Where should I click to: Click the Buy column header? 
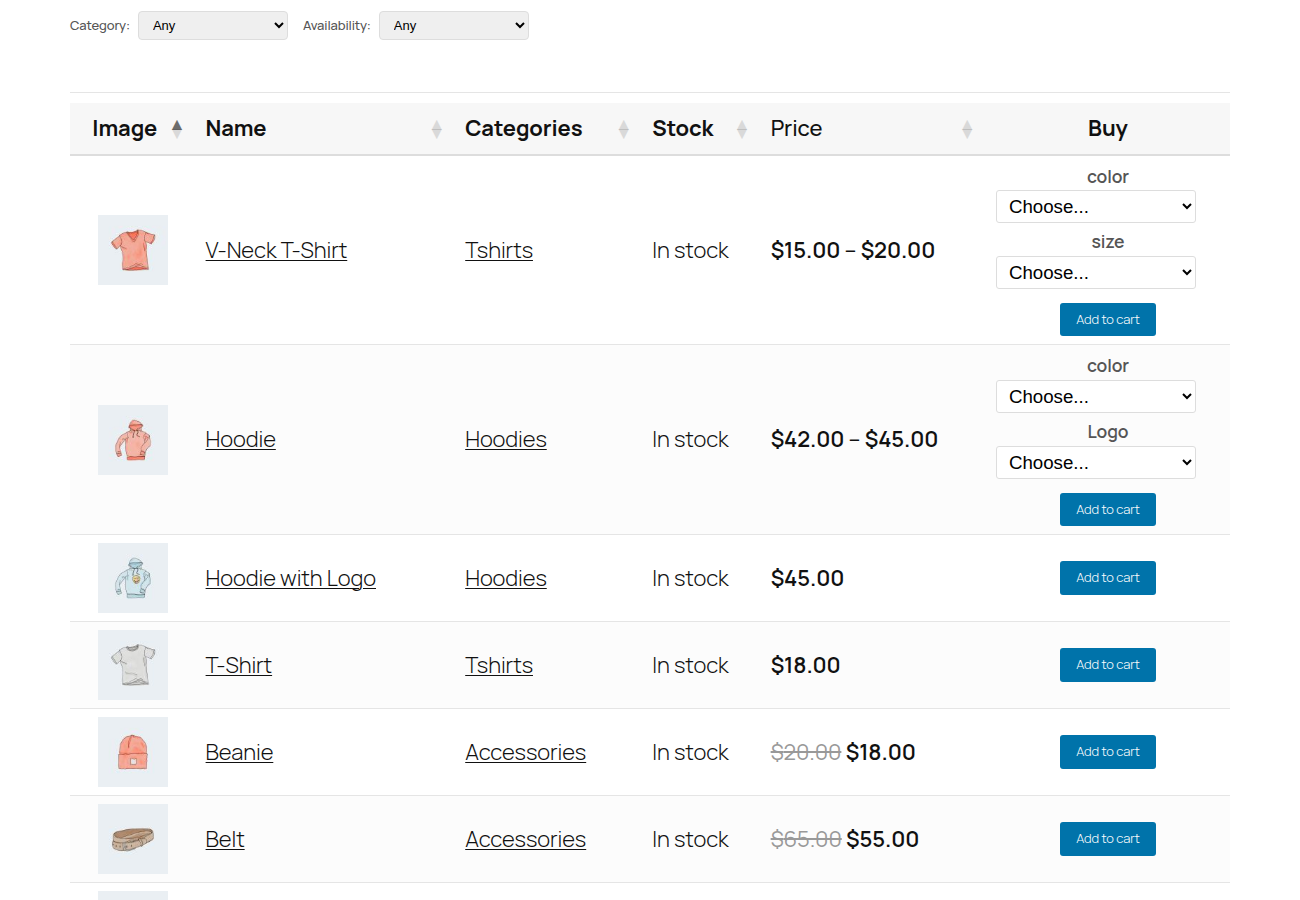click(x=1108, y=128)
